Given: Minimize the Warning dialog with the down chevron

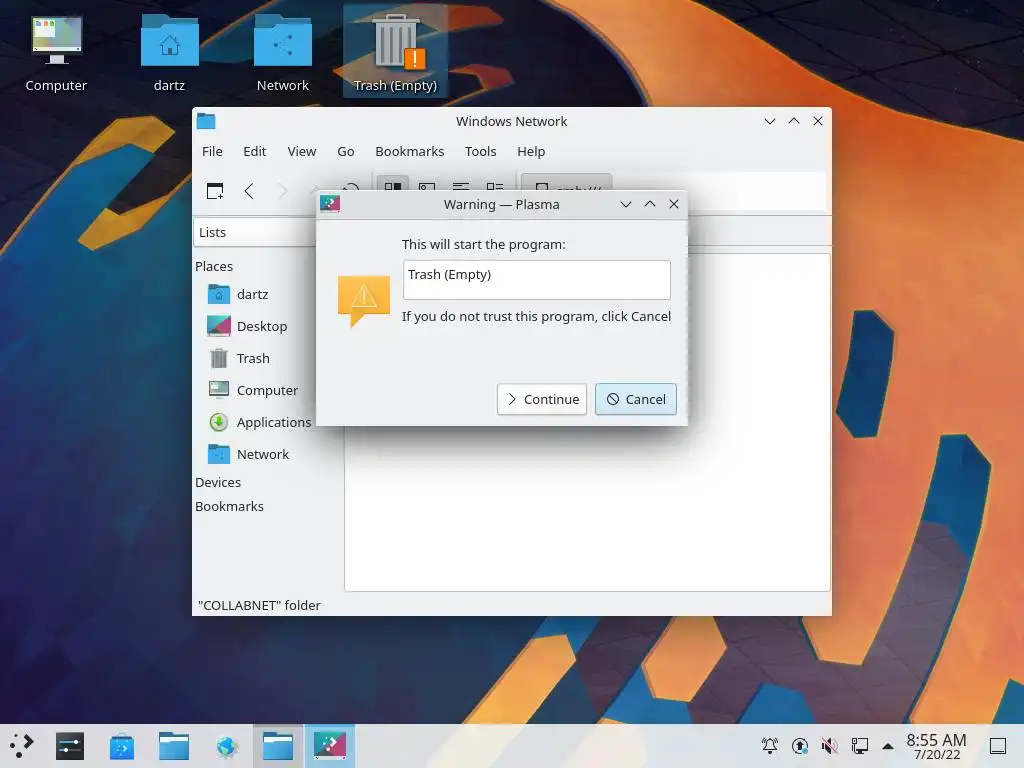Looking at the screenshot, I should point(626,204).
